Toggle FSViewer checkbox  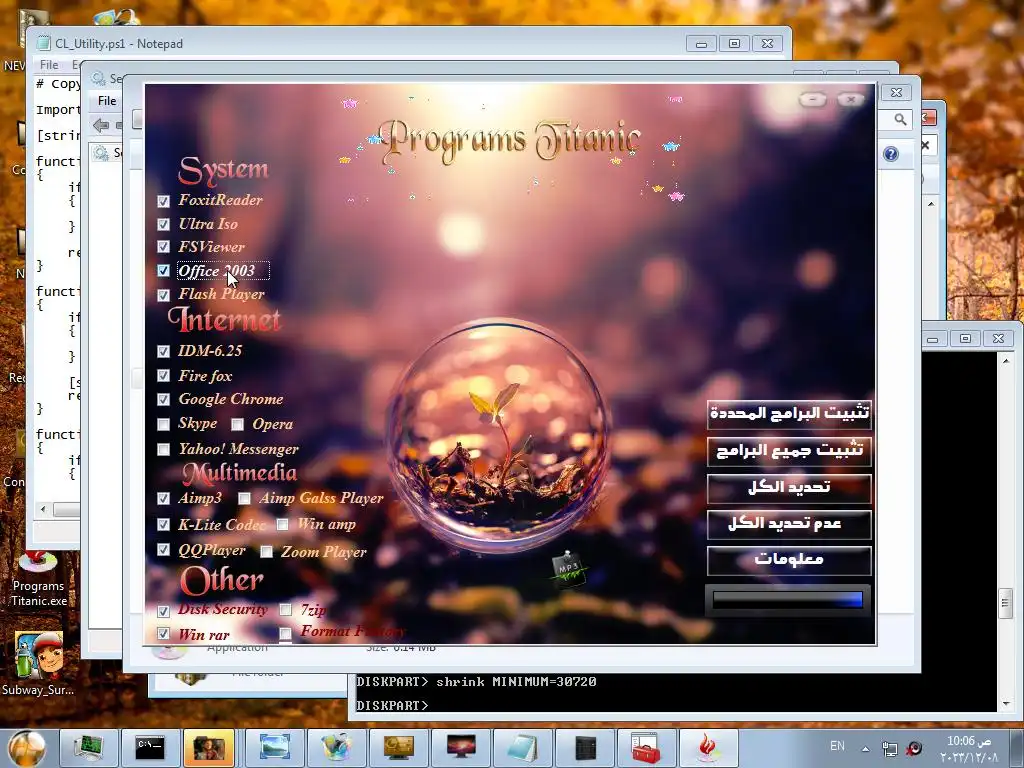[163, 247]
